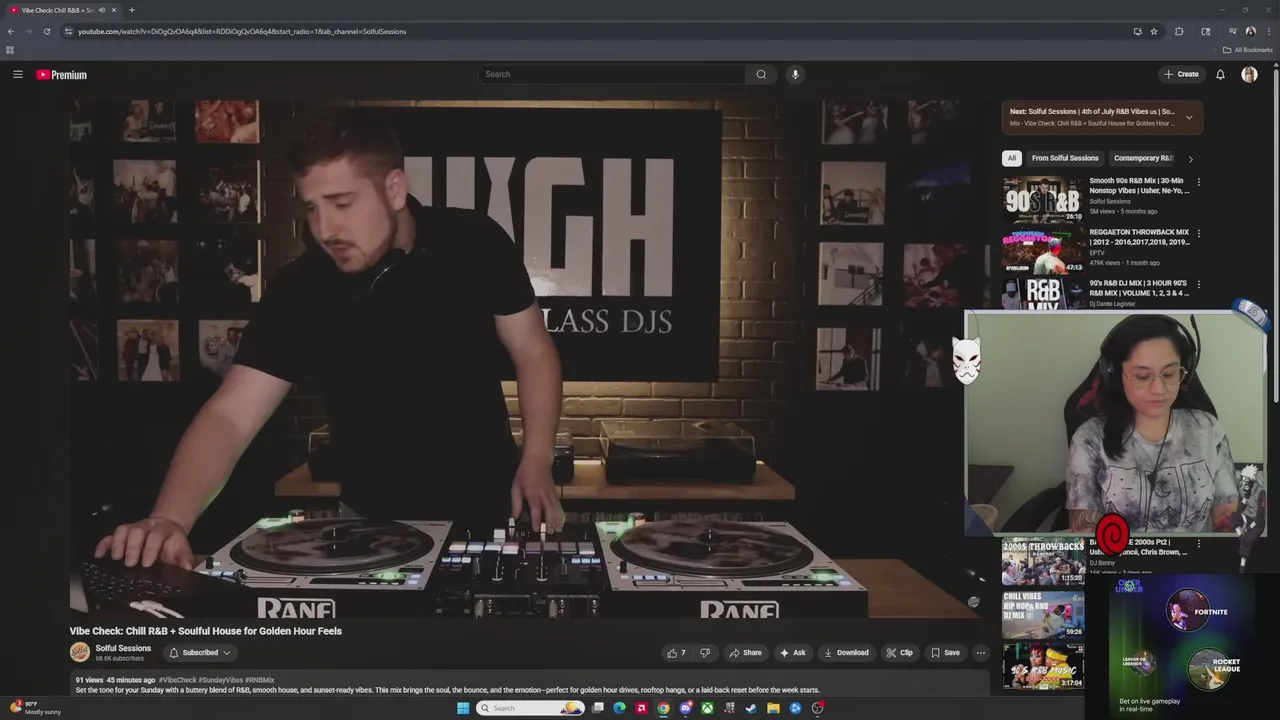The width and height of the screenshot is (1280, 720).
Task: Open Chrome apps grid in bookmarks bar
Action: point(10,50)
